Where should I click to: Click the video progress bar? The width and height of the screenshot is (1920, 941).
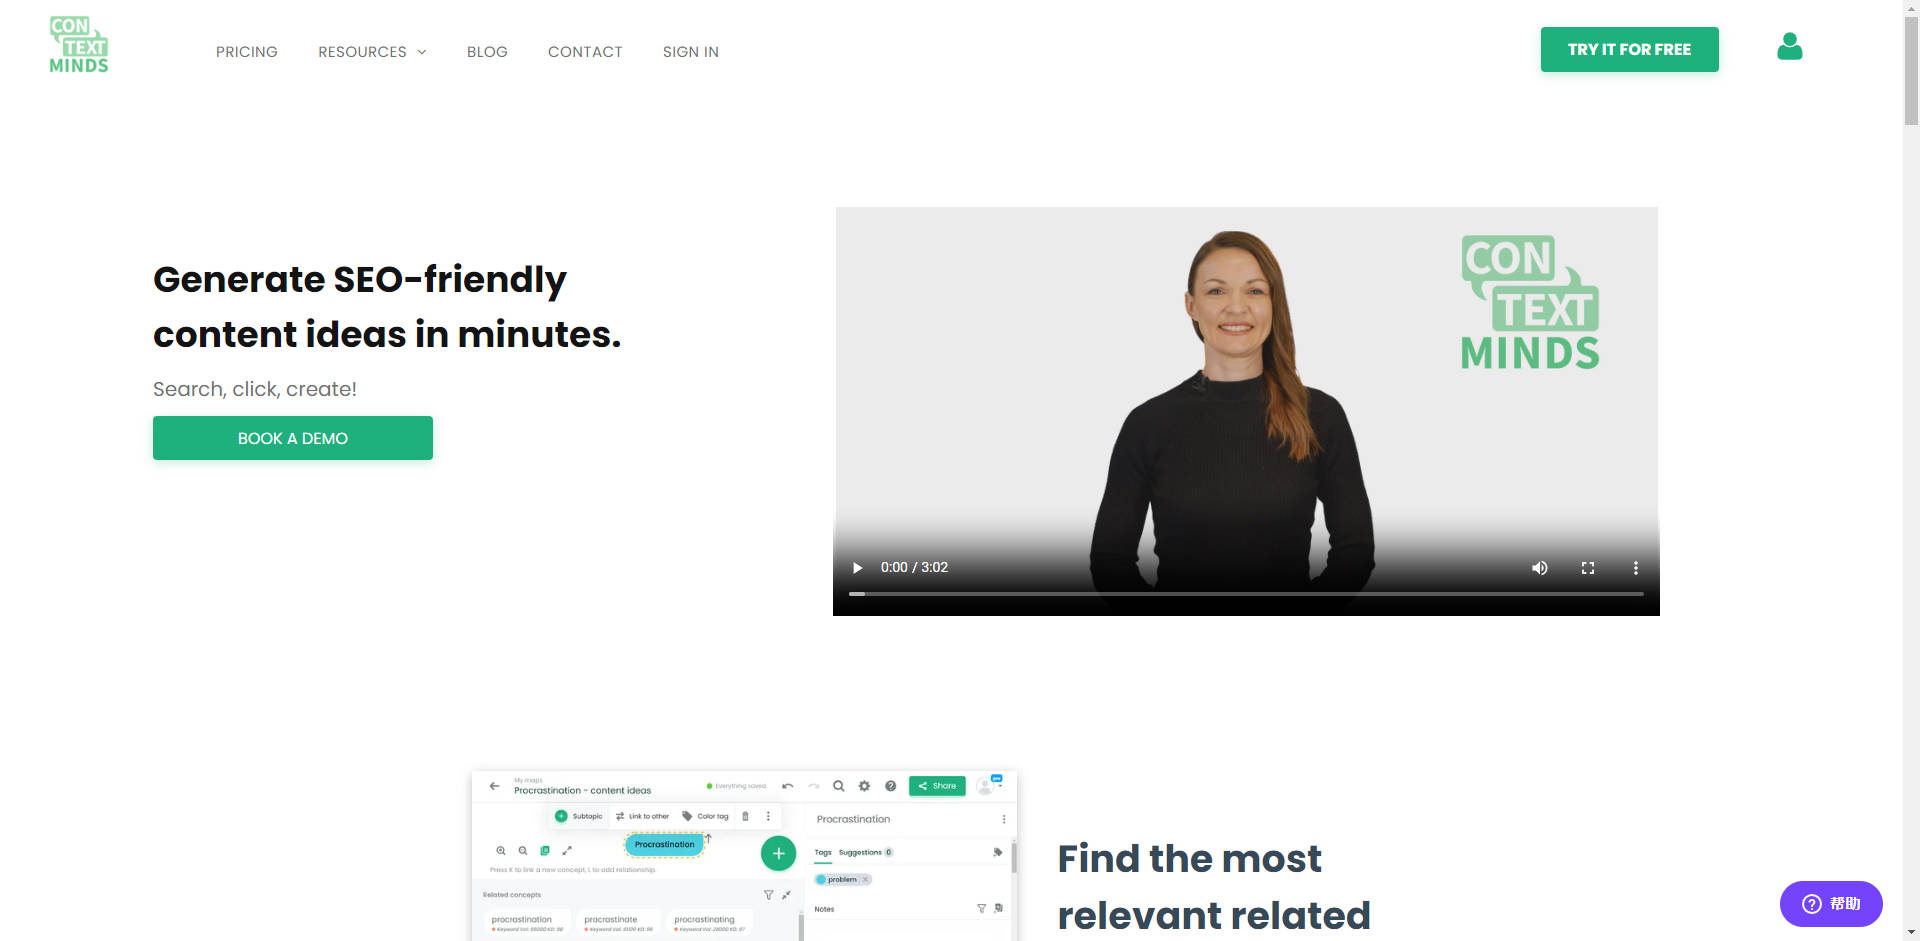click(1245, 594)
